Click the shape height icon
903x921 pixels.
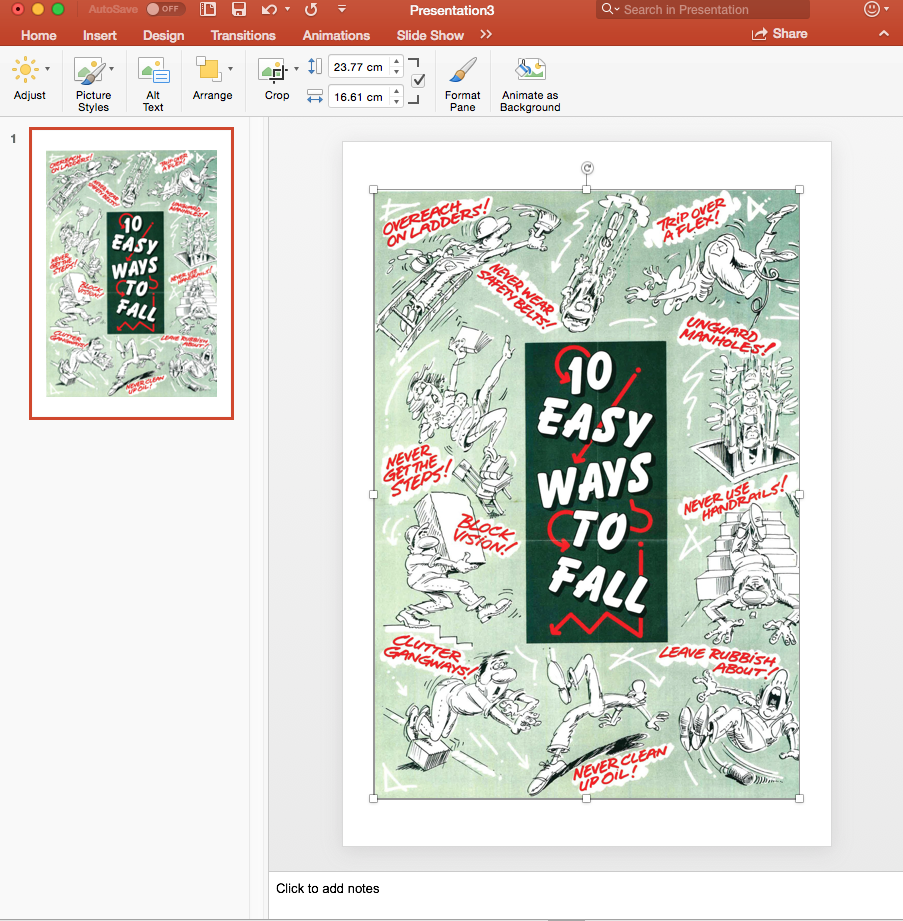point(315,66)
